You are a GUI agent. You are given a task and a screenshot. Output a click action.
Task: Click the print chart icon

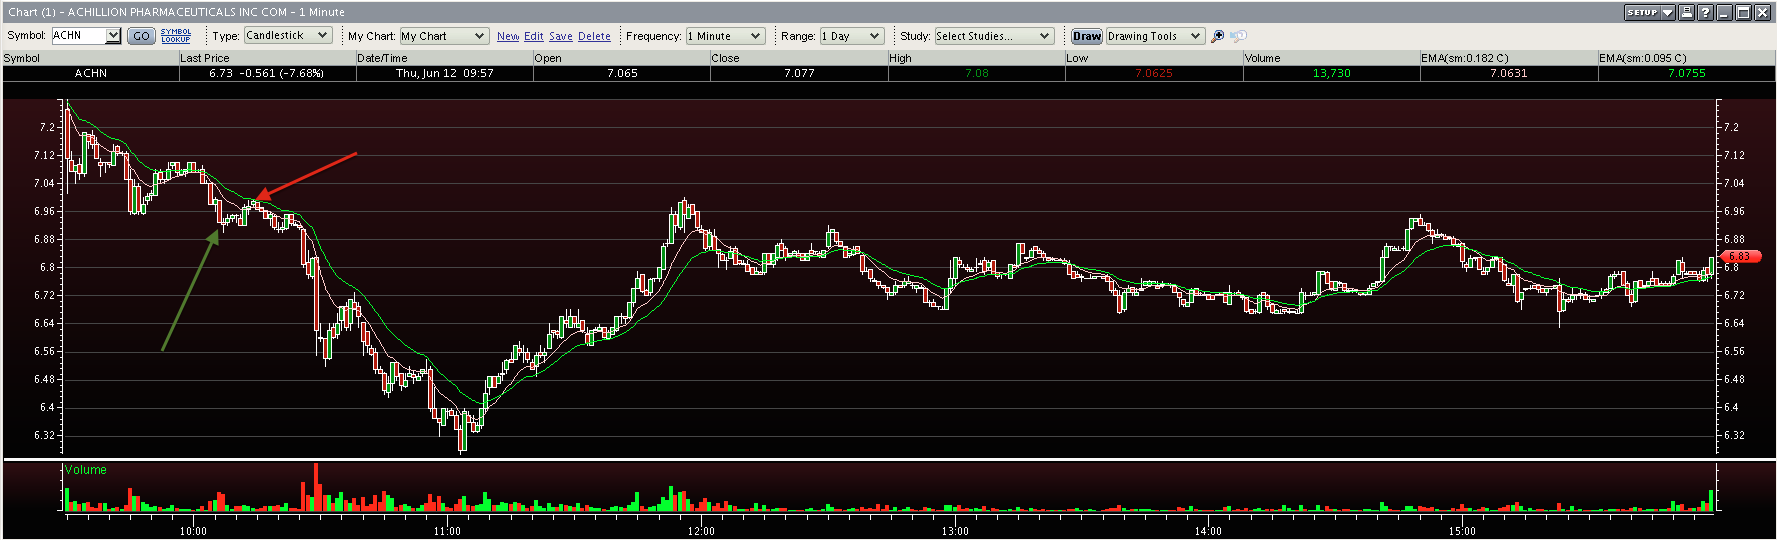coord(1687,12)
